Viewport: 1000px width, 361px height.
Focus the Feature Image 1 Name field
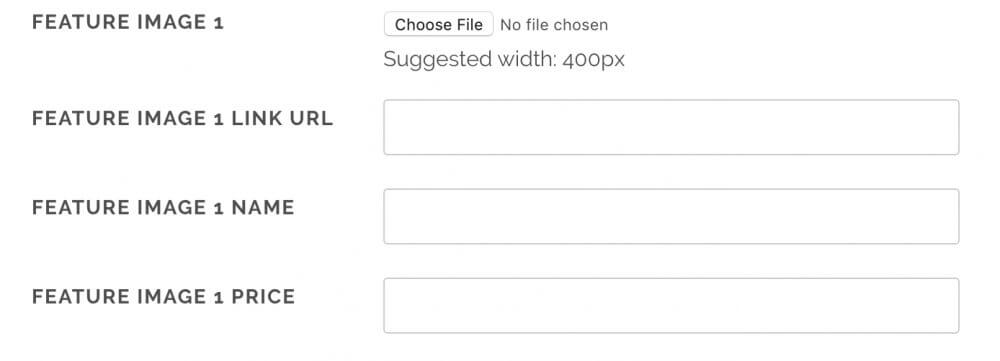click(x=671, y=216)
